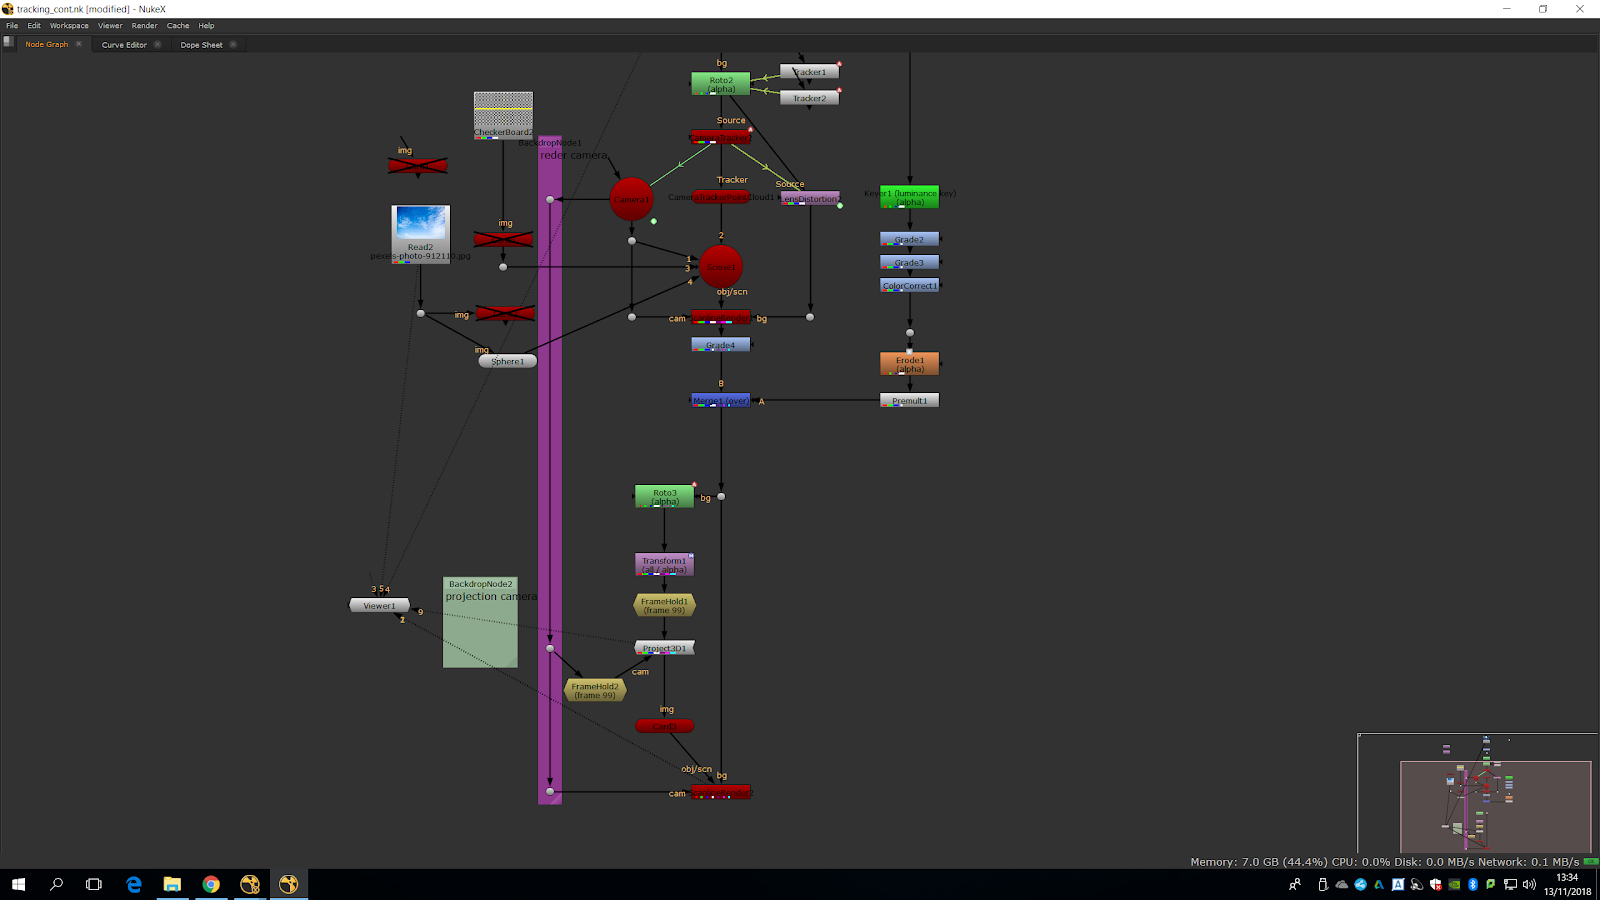Select the Merge1 (over) node
This screenshot has width=1600, height=900.
click(x=720, y=400)
